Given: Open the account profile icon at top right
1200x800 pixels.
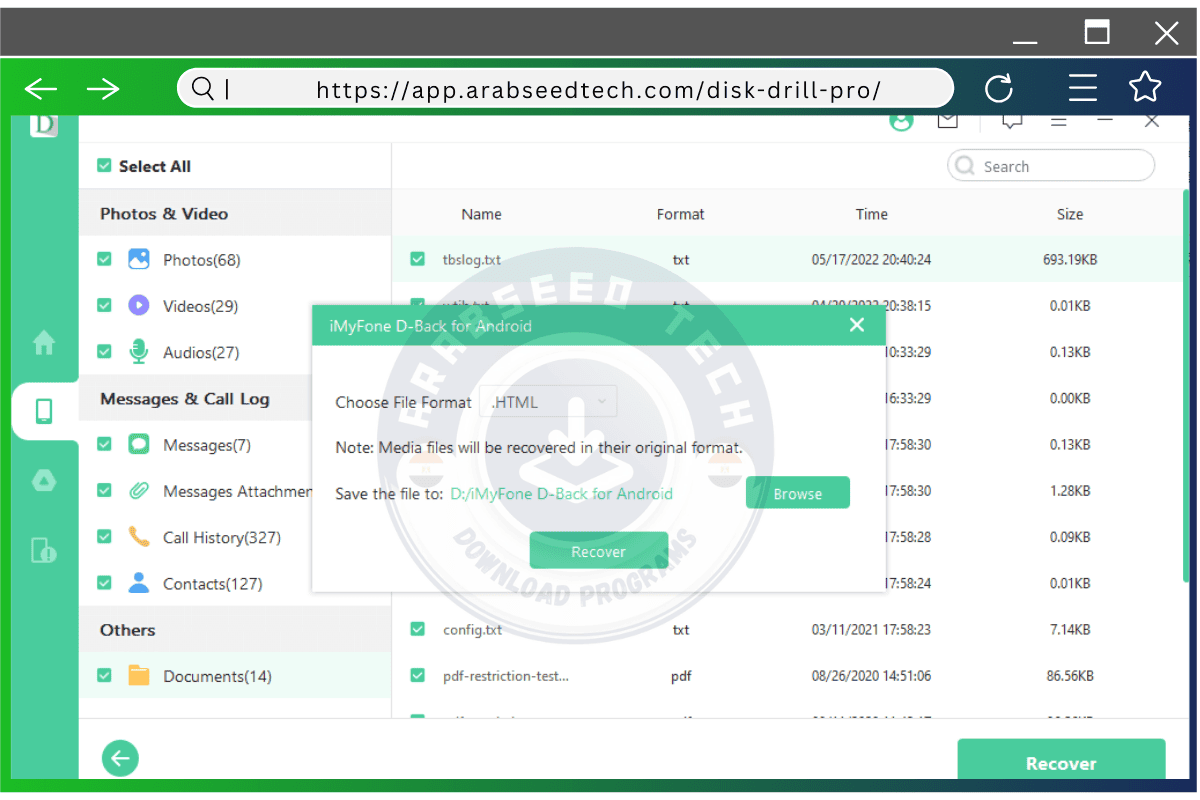Looking at the screenshot, I should click(x=902, y=120).
